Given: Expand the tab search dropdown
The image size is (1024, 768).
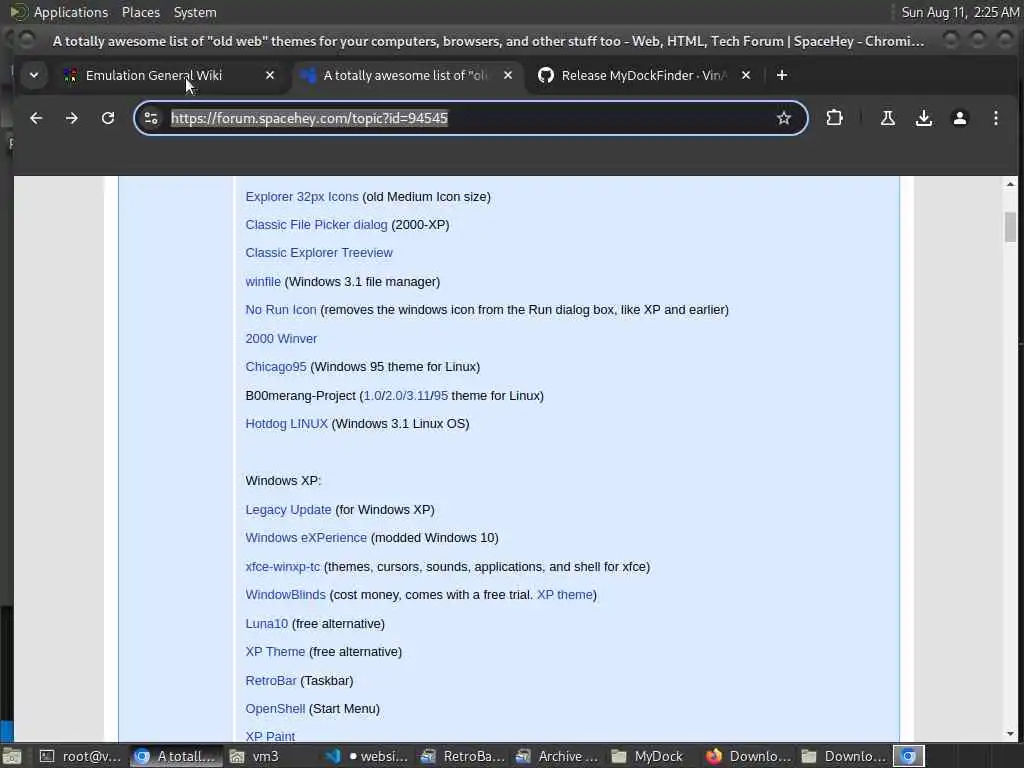Looking at the screenshot, I should tap(34, 75).
